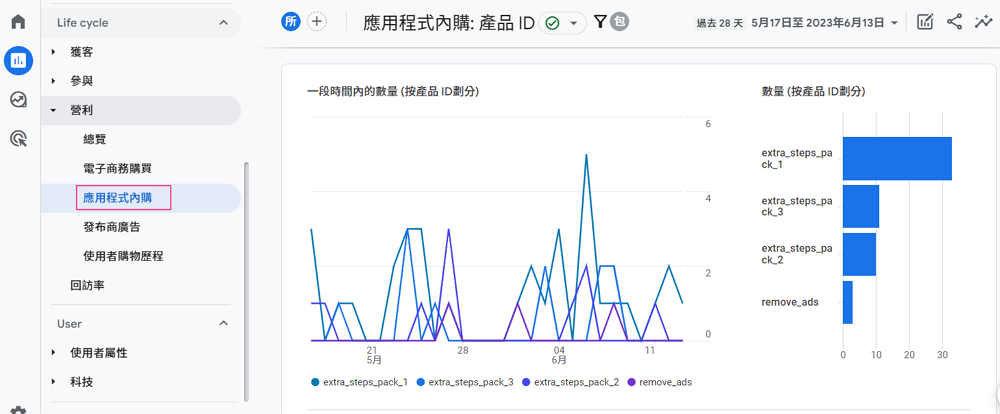
Task: Click the extra_steps_pack_1 bar
Action: click(x=897, y=158)
